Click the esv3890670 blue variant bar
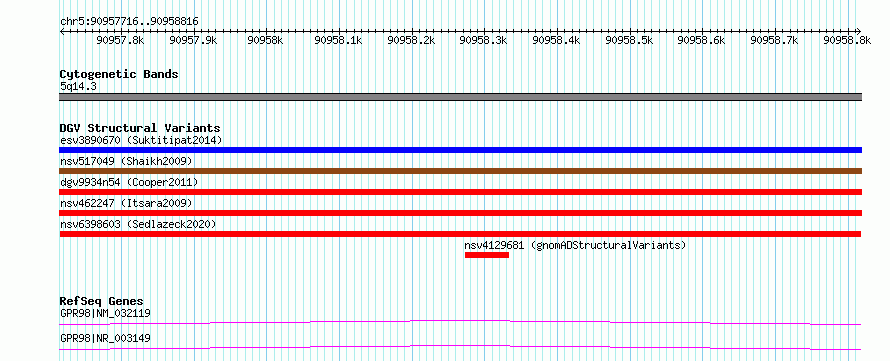This screenshot has width=890, height=361. (x=460, y=150)
